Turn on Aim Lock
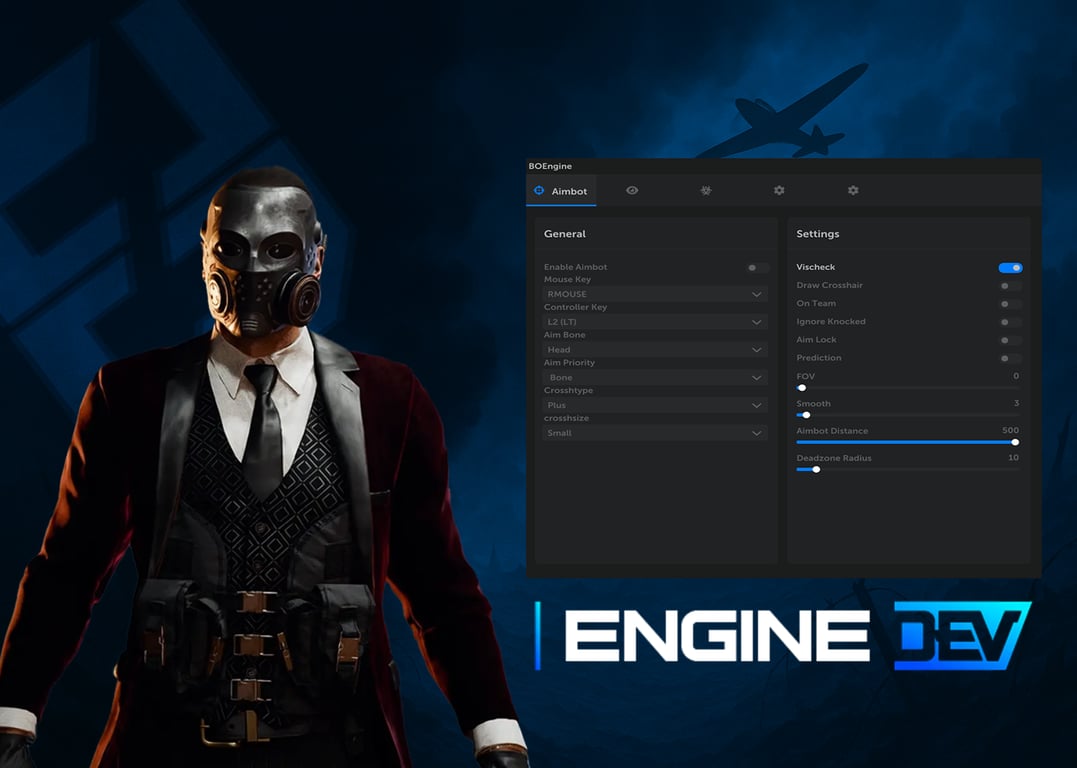The image size is (1077, 768). pos(1009,339)
